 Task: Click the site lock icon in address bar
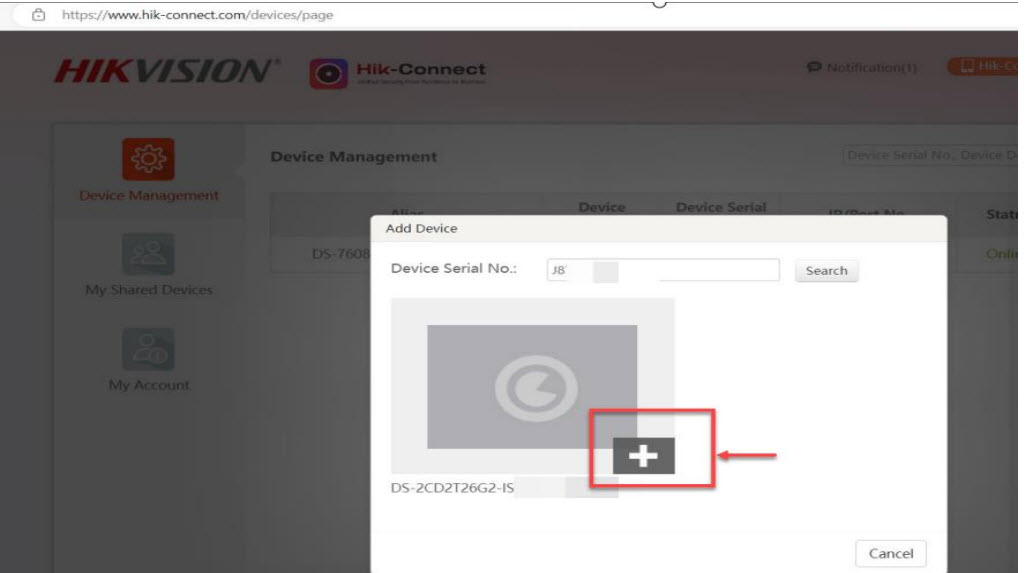[x=39, y=15]
